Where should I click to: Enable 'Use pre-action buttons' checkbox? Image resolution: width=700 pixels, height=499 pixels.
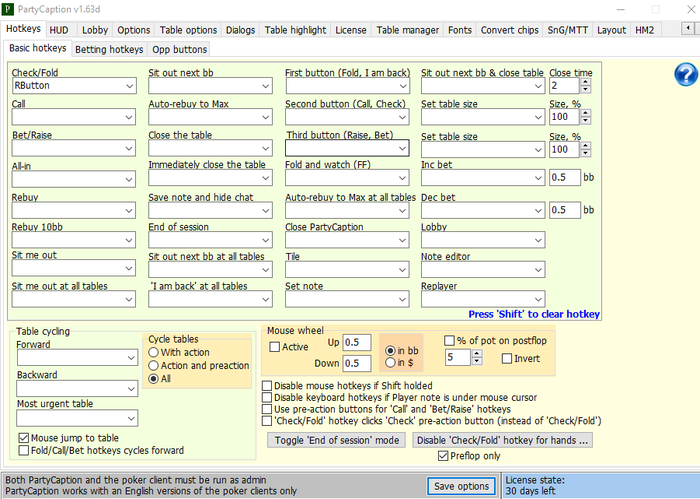click(267, 409)
